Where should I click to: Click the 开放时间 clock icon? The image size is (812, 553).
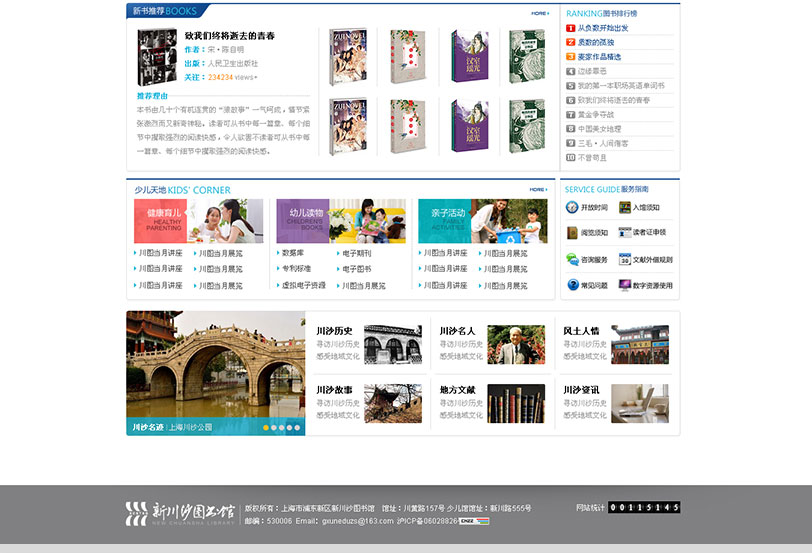573,208
